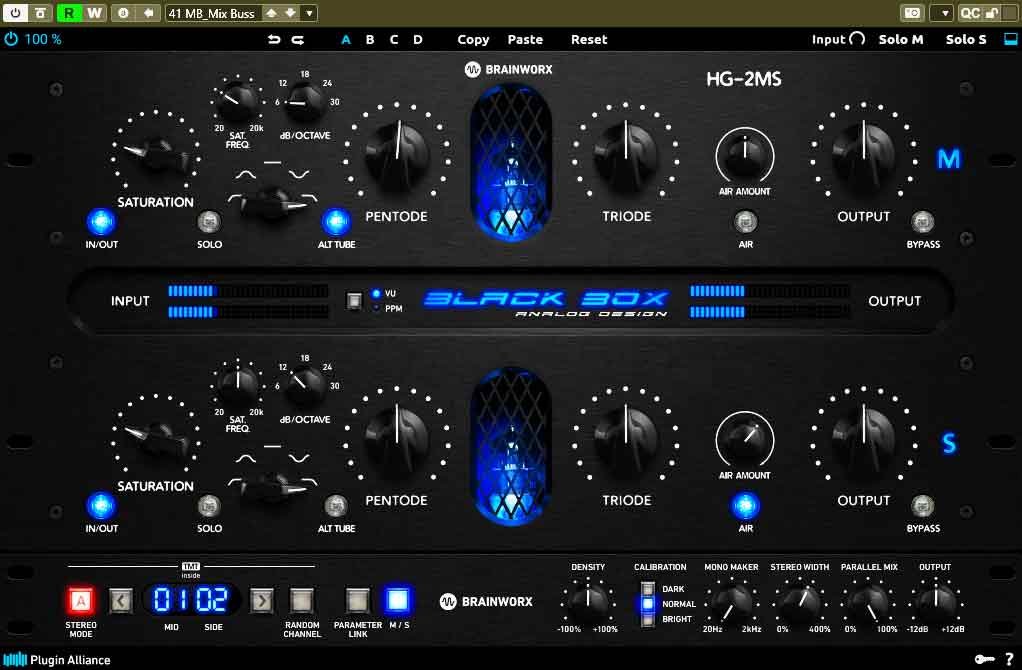
Task: Select settings bank C
Action: click(394, 40)
